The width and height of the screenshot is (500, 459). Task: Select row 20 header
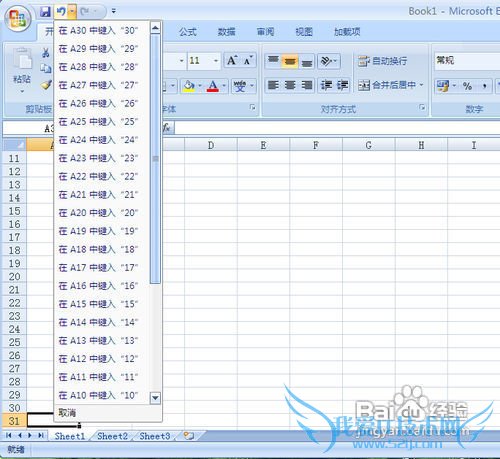14,277
